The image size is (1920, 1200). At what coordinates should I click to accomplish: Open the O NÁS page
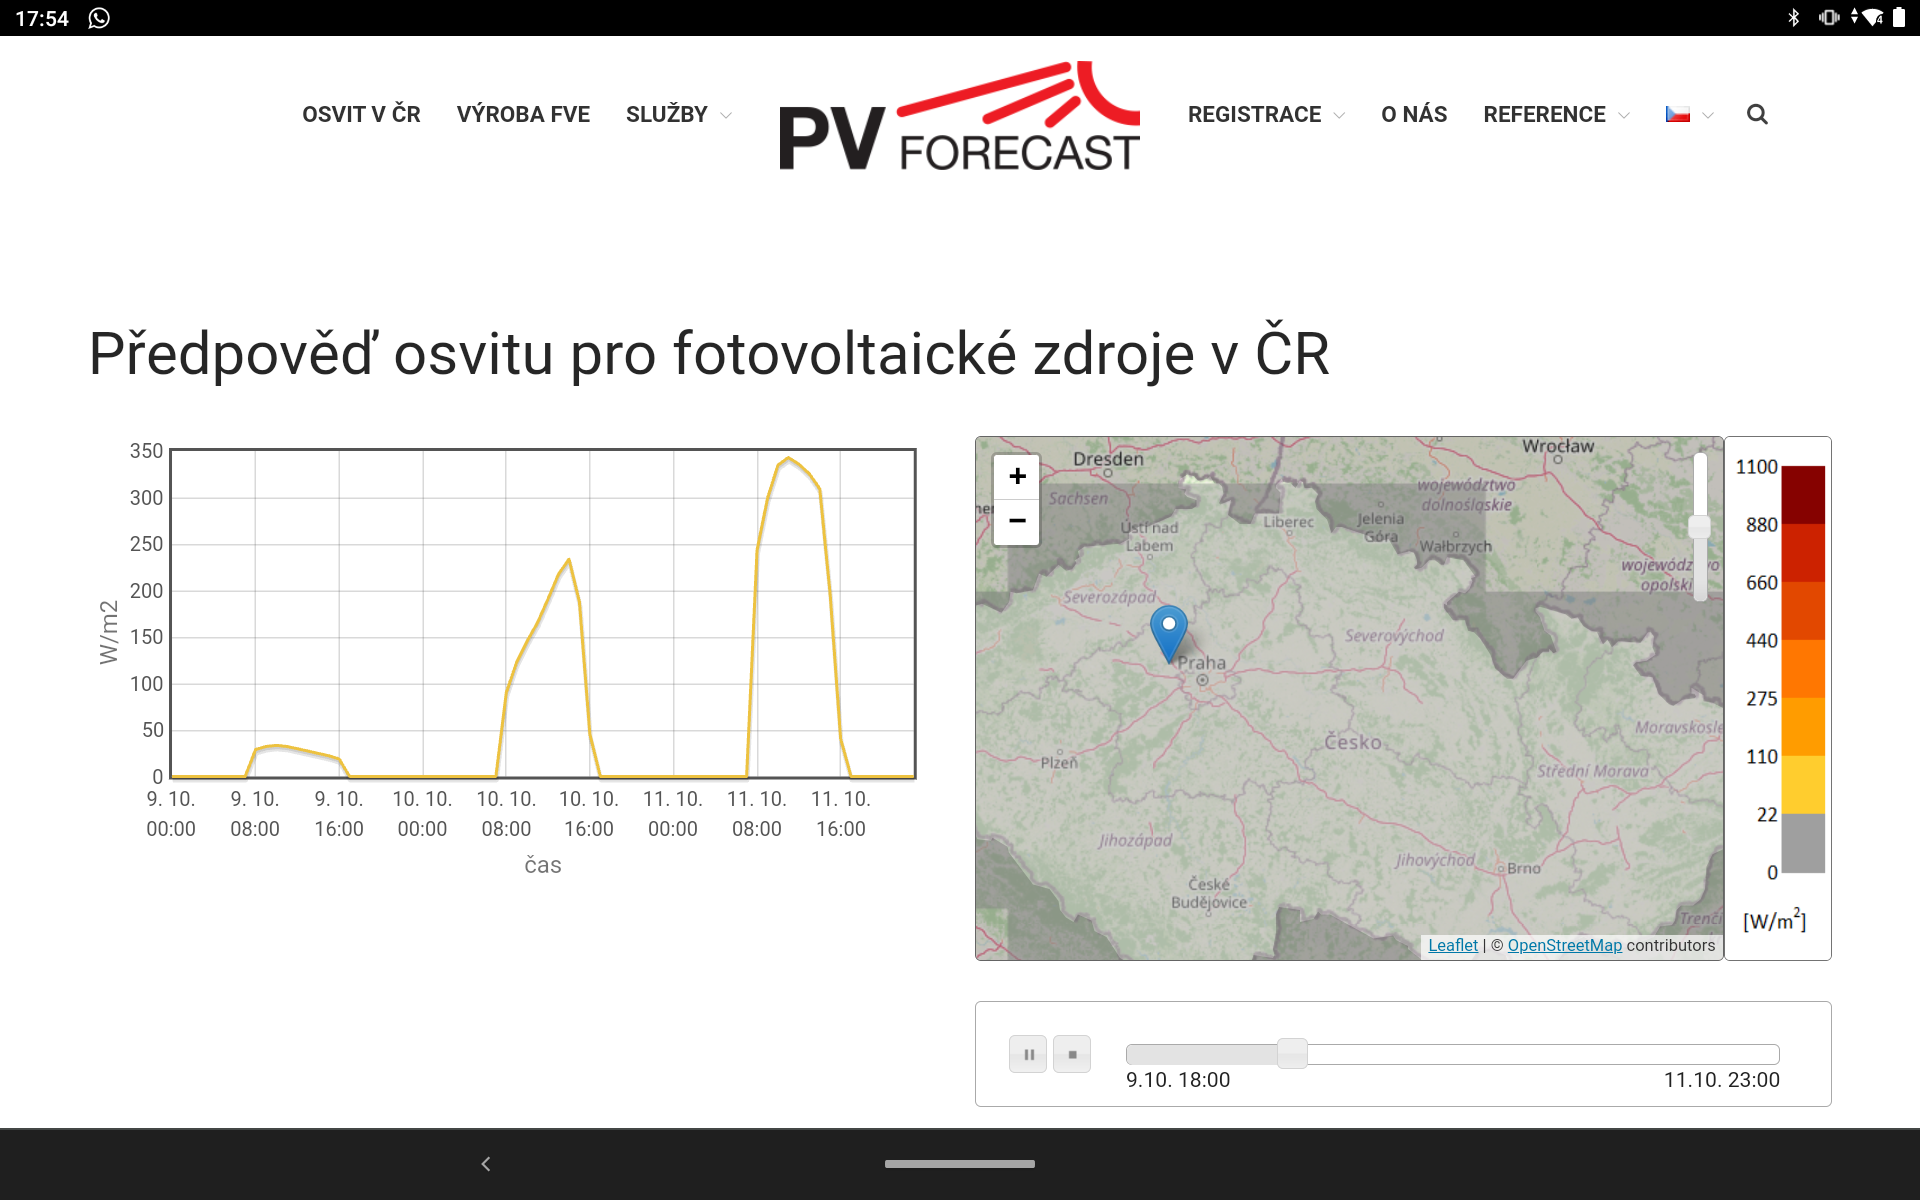pyautogui.click(x=1414, y=114)
